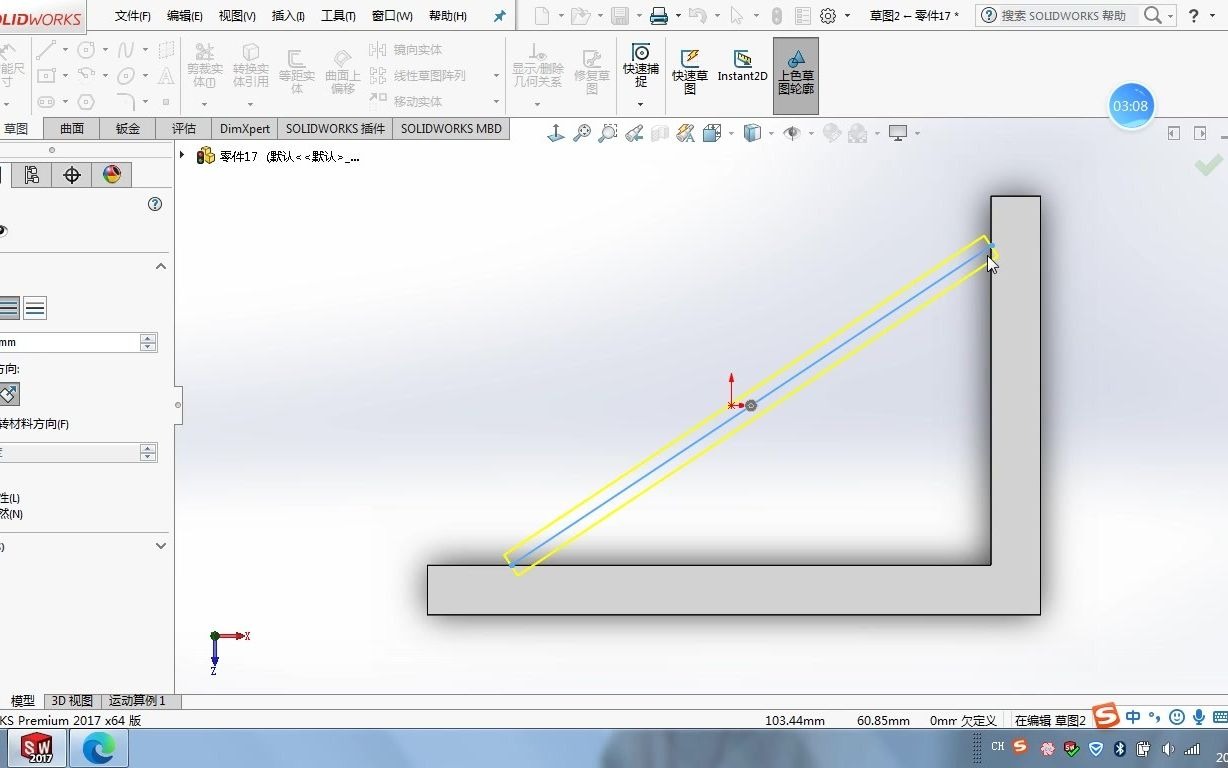Switch to the 运动算例1 tab at the bottom

(x=138, y=700)
